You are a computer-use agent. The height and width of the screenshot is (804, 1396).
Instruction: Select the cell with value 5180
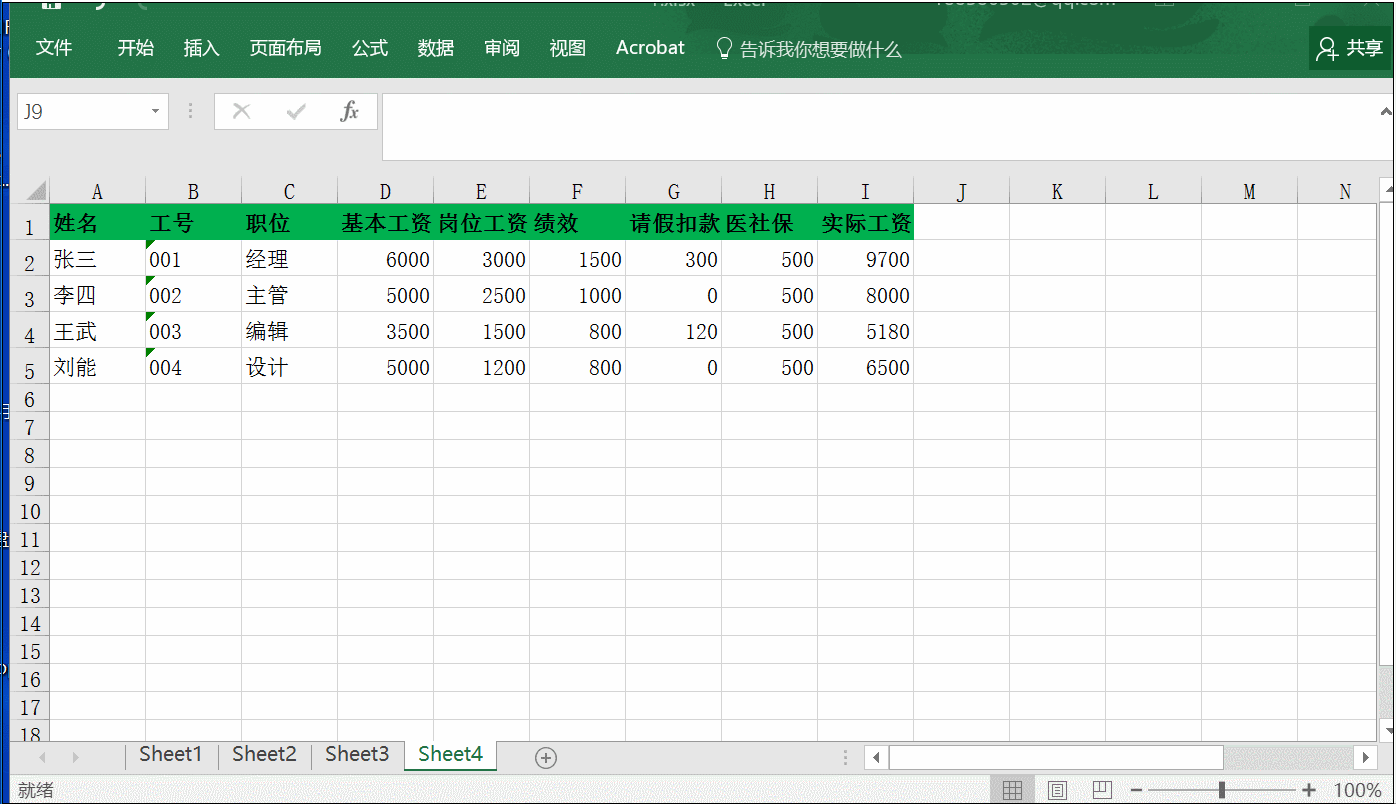865,331
